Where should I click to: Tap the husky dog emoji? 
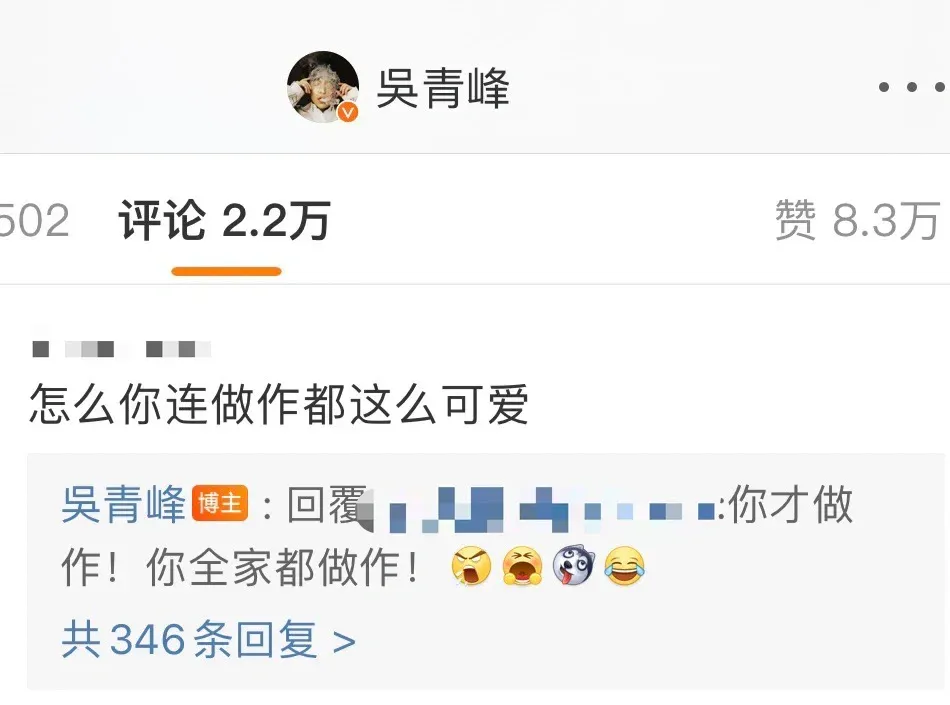click(x=573, y=564)
